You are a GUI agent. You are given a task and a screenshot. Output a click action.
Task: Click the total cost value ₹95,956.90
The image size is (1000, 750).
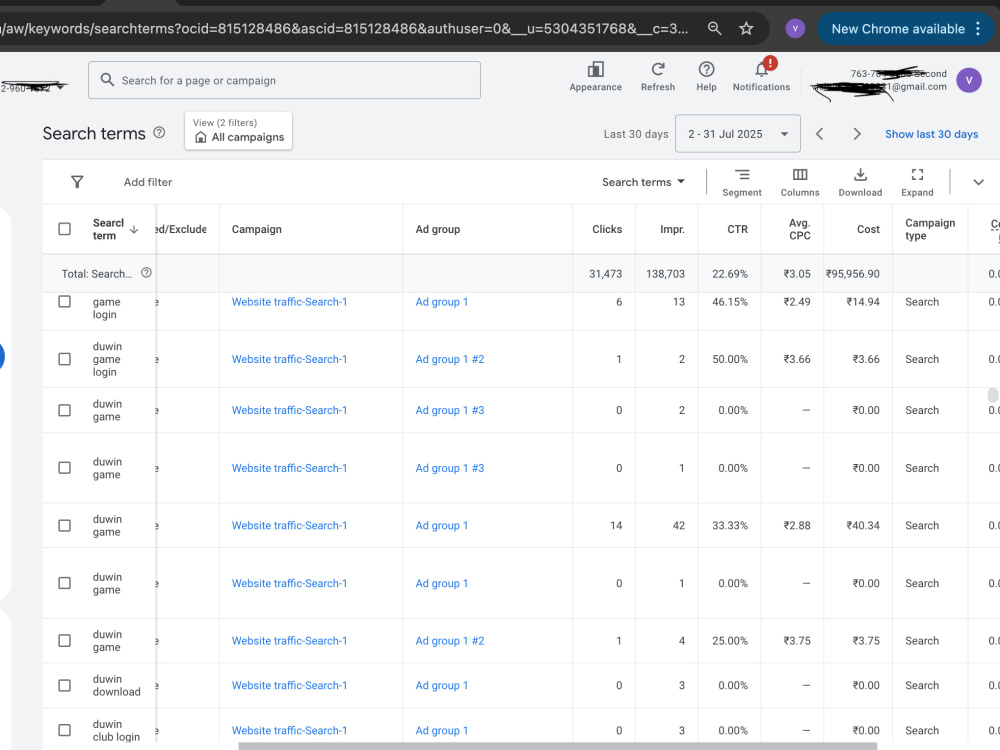pyautogui.click(x=853, y=274)
